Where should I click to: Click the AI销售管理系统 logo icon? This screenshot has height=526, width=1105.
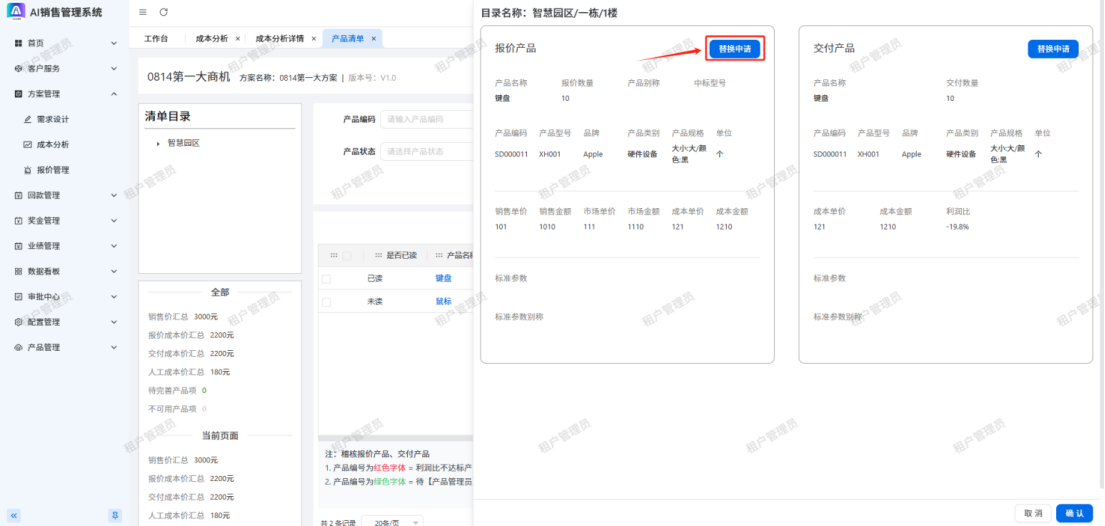16,11
